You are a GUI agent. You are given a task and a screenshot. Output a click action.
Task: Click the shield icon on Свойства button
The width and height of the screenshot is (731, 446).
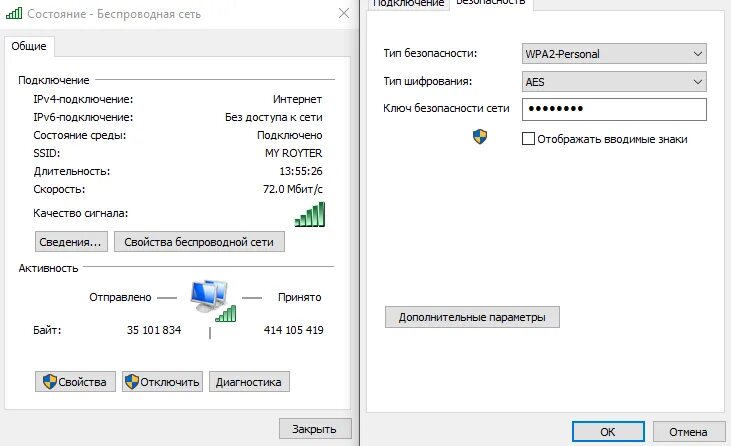[49, 382]
